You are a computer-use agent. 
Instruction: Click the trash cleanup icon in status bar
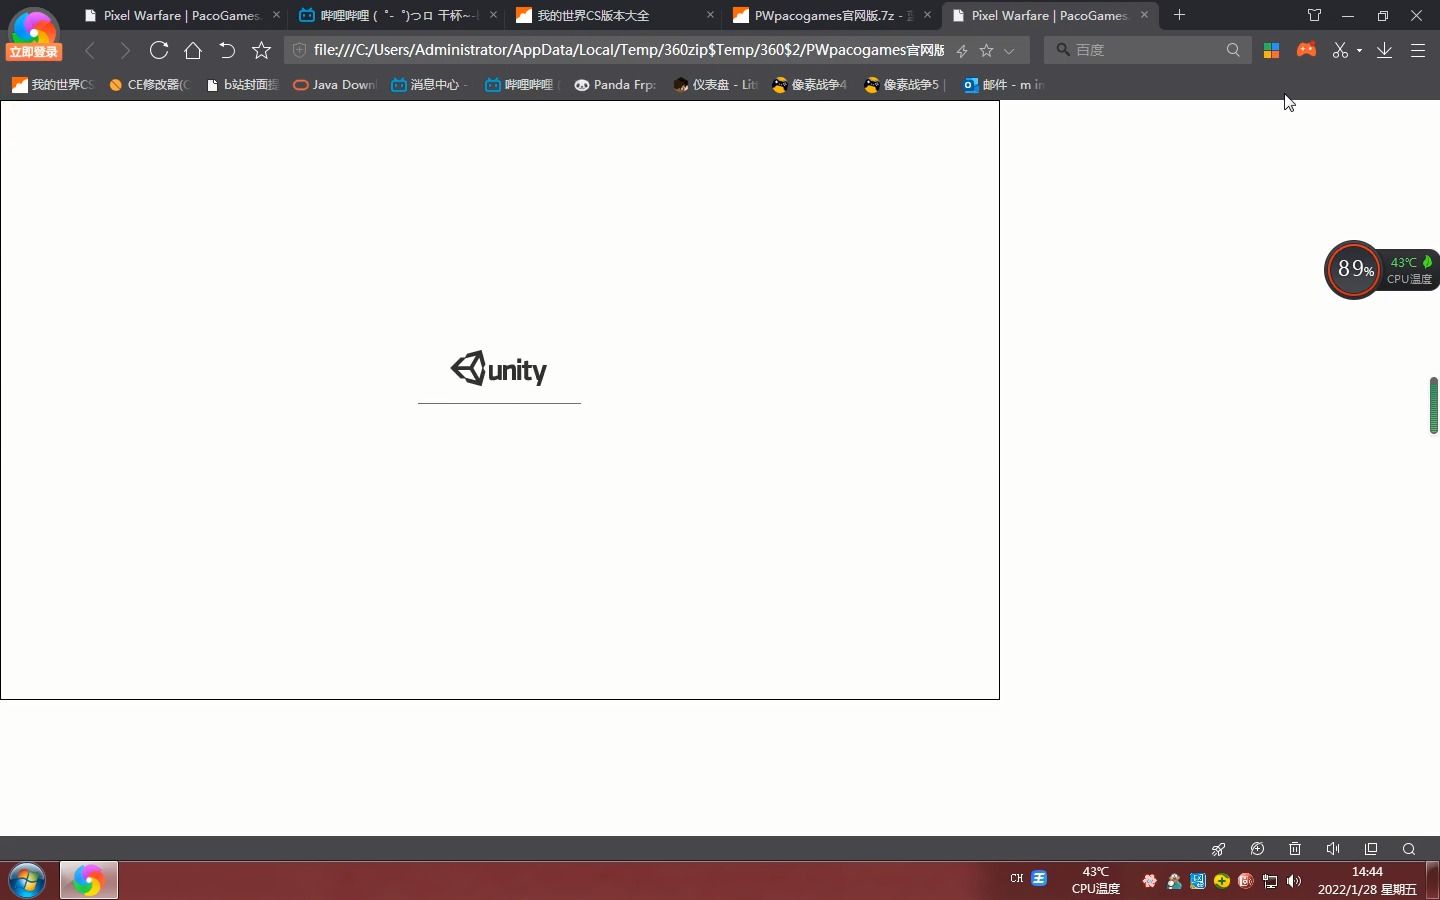coord(1295,849)
